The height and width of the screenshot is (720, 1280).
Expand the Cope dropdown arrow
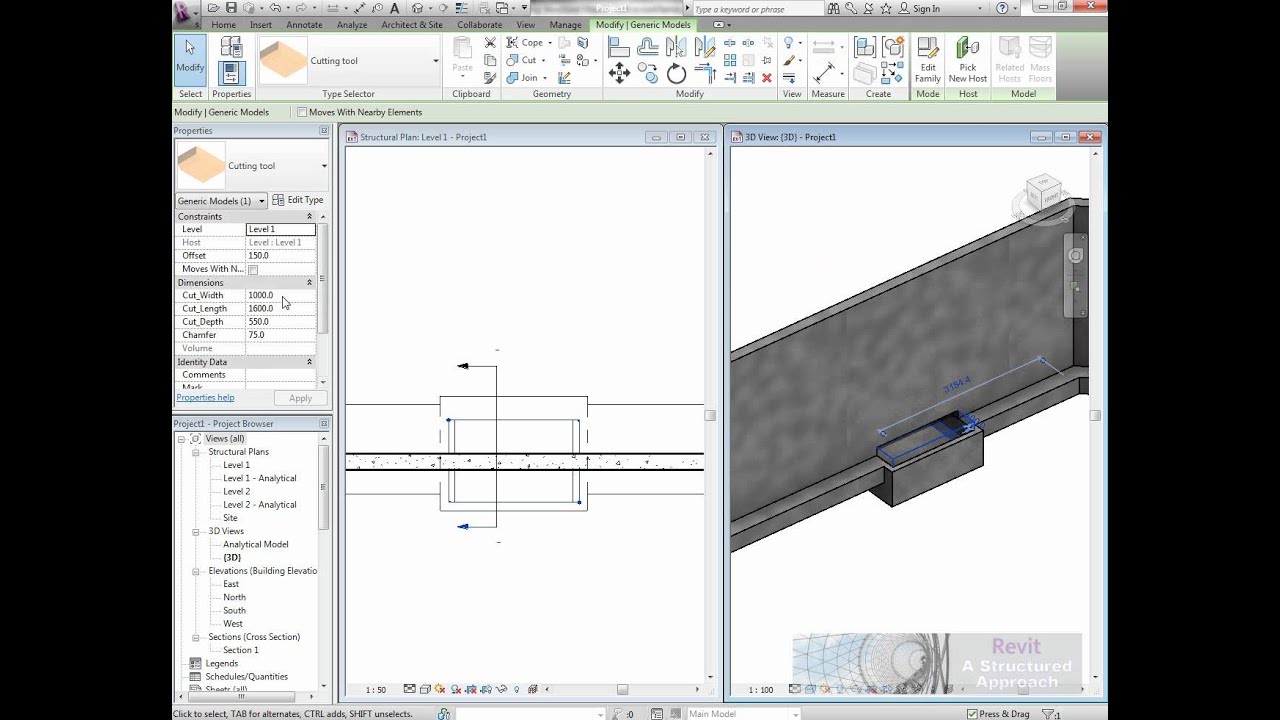pyautogui.click(x=550, y=42)
